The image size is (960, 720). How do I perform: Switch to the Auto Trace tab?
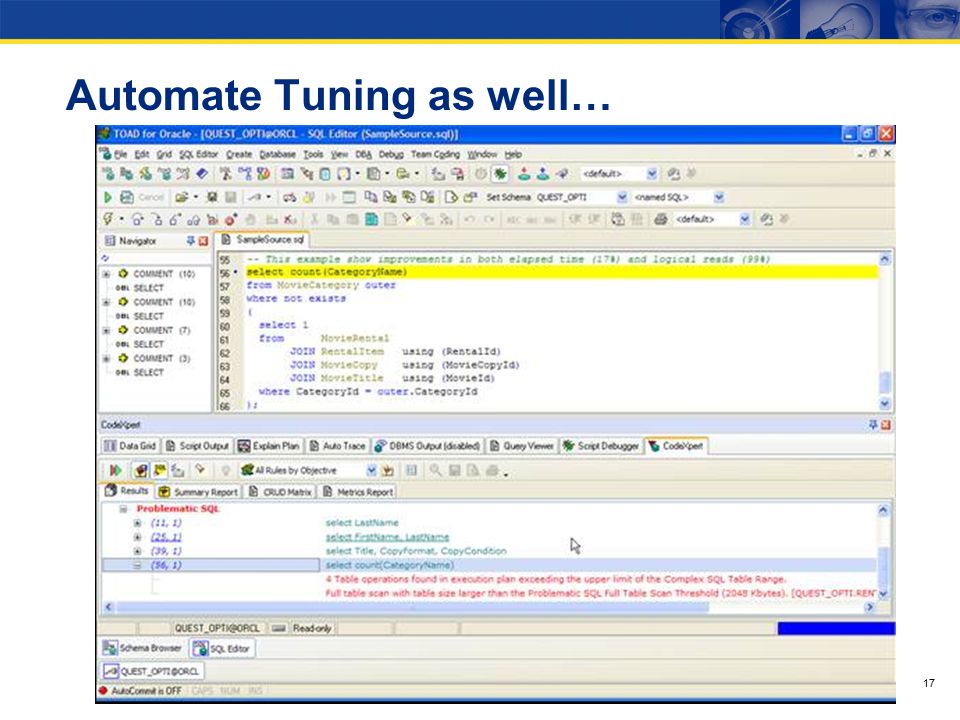[337, 446]
